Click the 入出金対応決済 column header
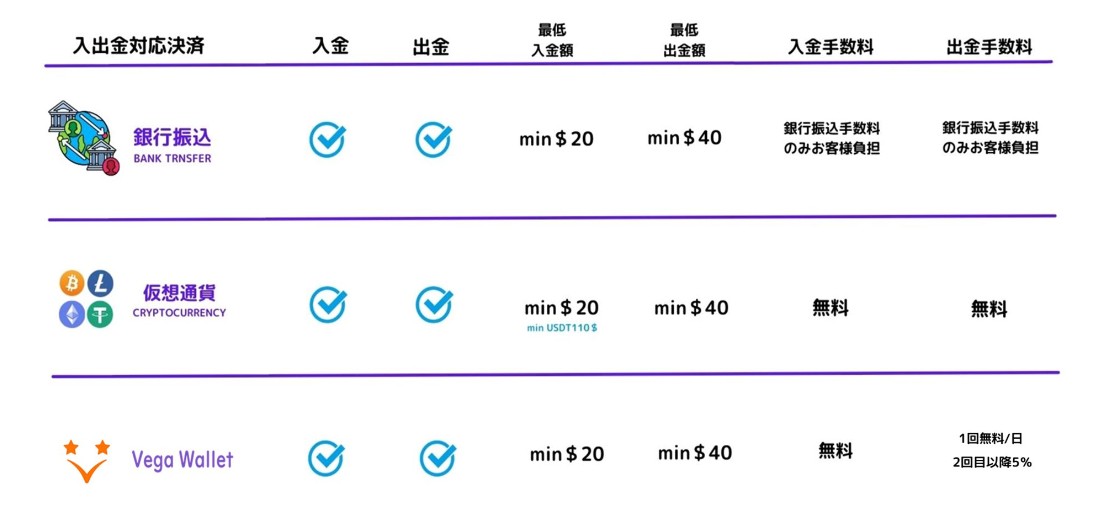The width and height of the screenshot is (1097, 527). [x=138, y=46]
